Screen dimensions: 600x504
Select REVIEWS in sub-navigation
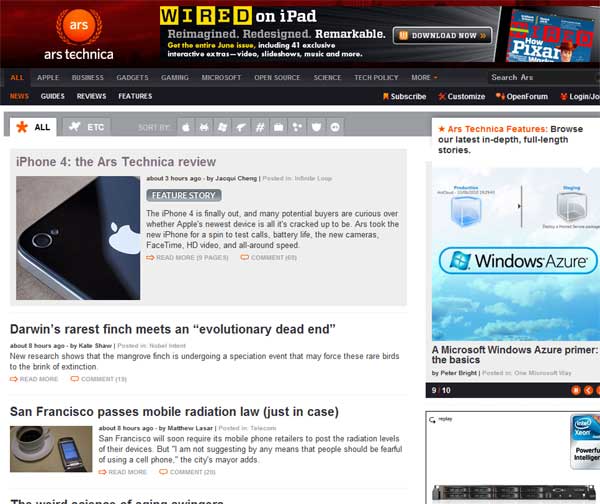click(x=91, y=96)
